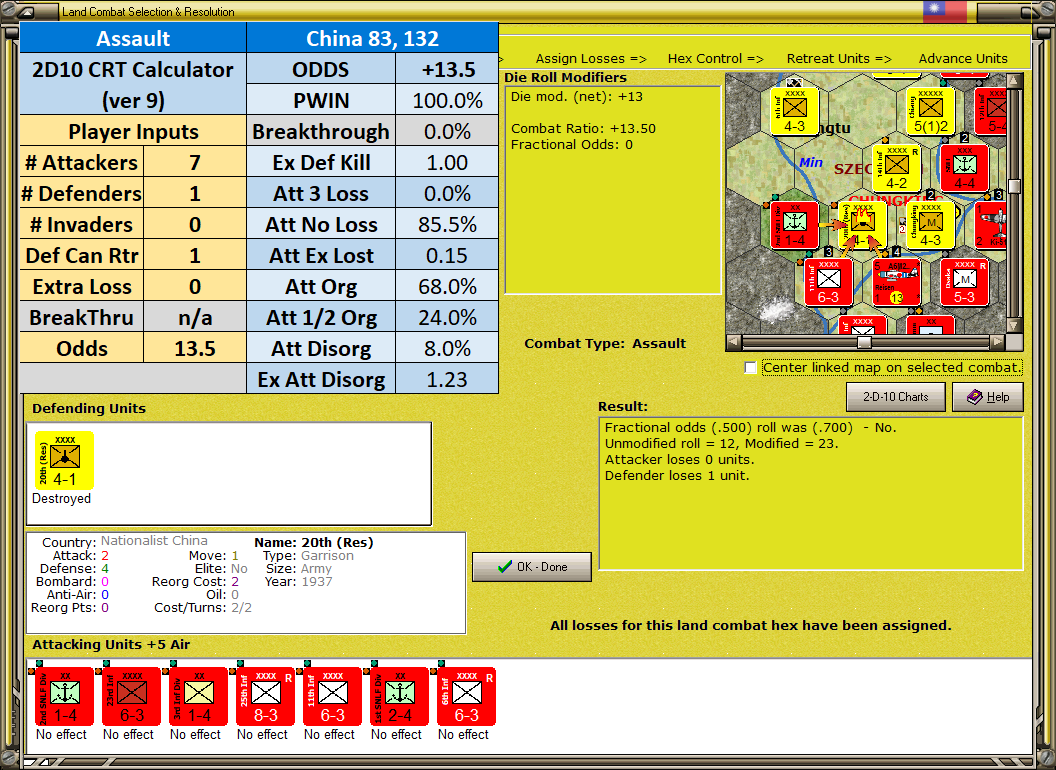Click the Att No Loss value 85.5%

[447, 224]
